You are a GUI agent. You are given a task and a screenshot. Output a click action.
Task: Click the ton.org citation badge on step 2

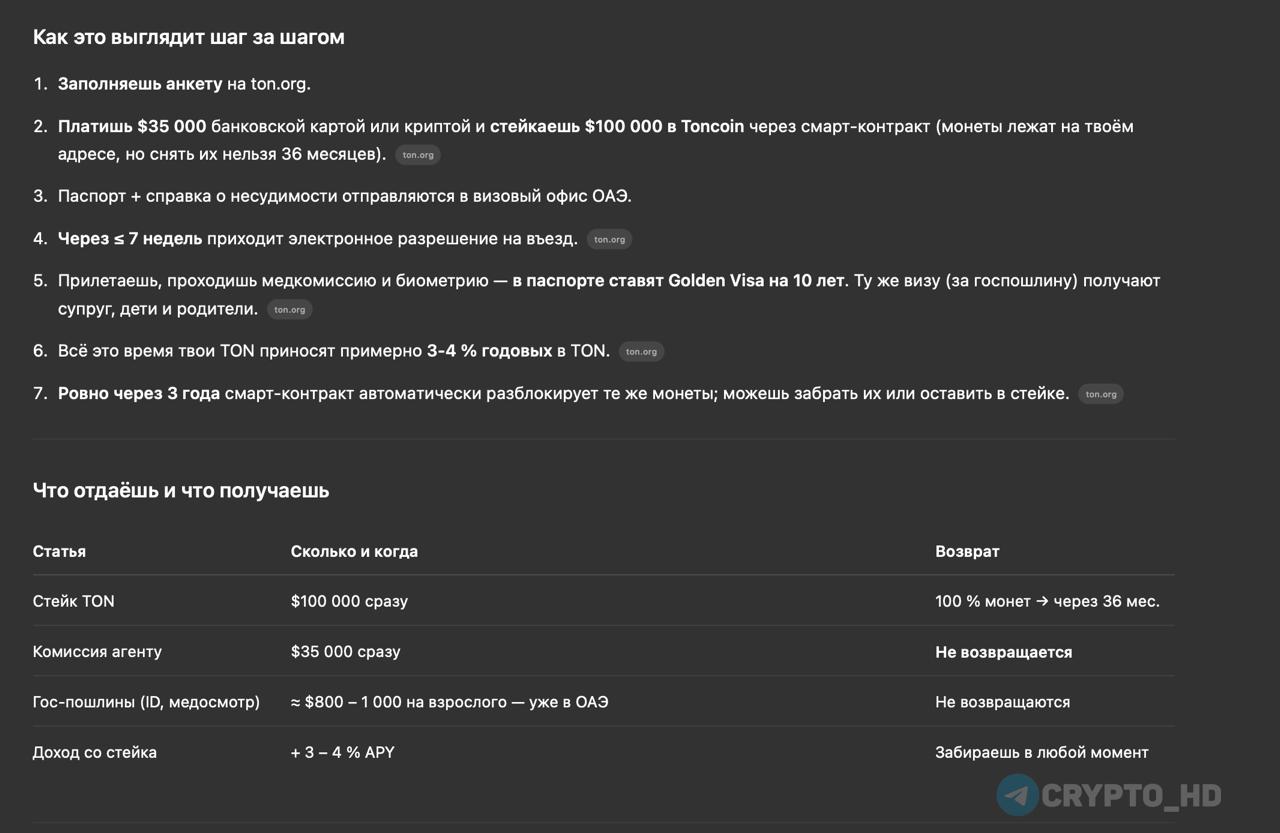(418, 155)
